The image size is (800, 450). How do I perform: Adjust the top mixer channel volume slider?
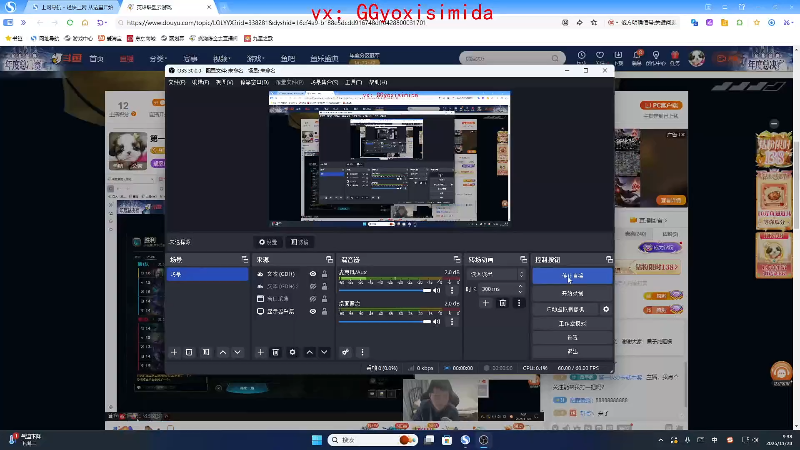pyautogui.click(x=385, y=290)
